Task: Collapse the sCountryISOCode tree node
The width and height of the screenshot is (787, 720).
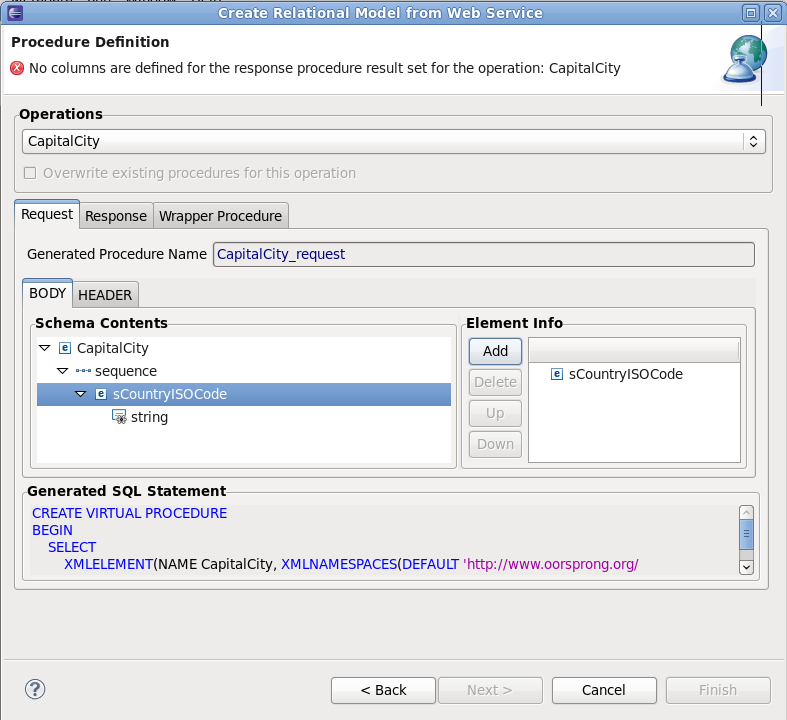Action: pos(81,394)
